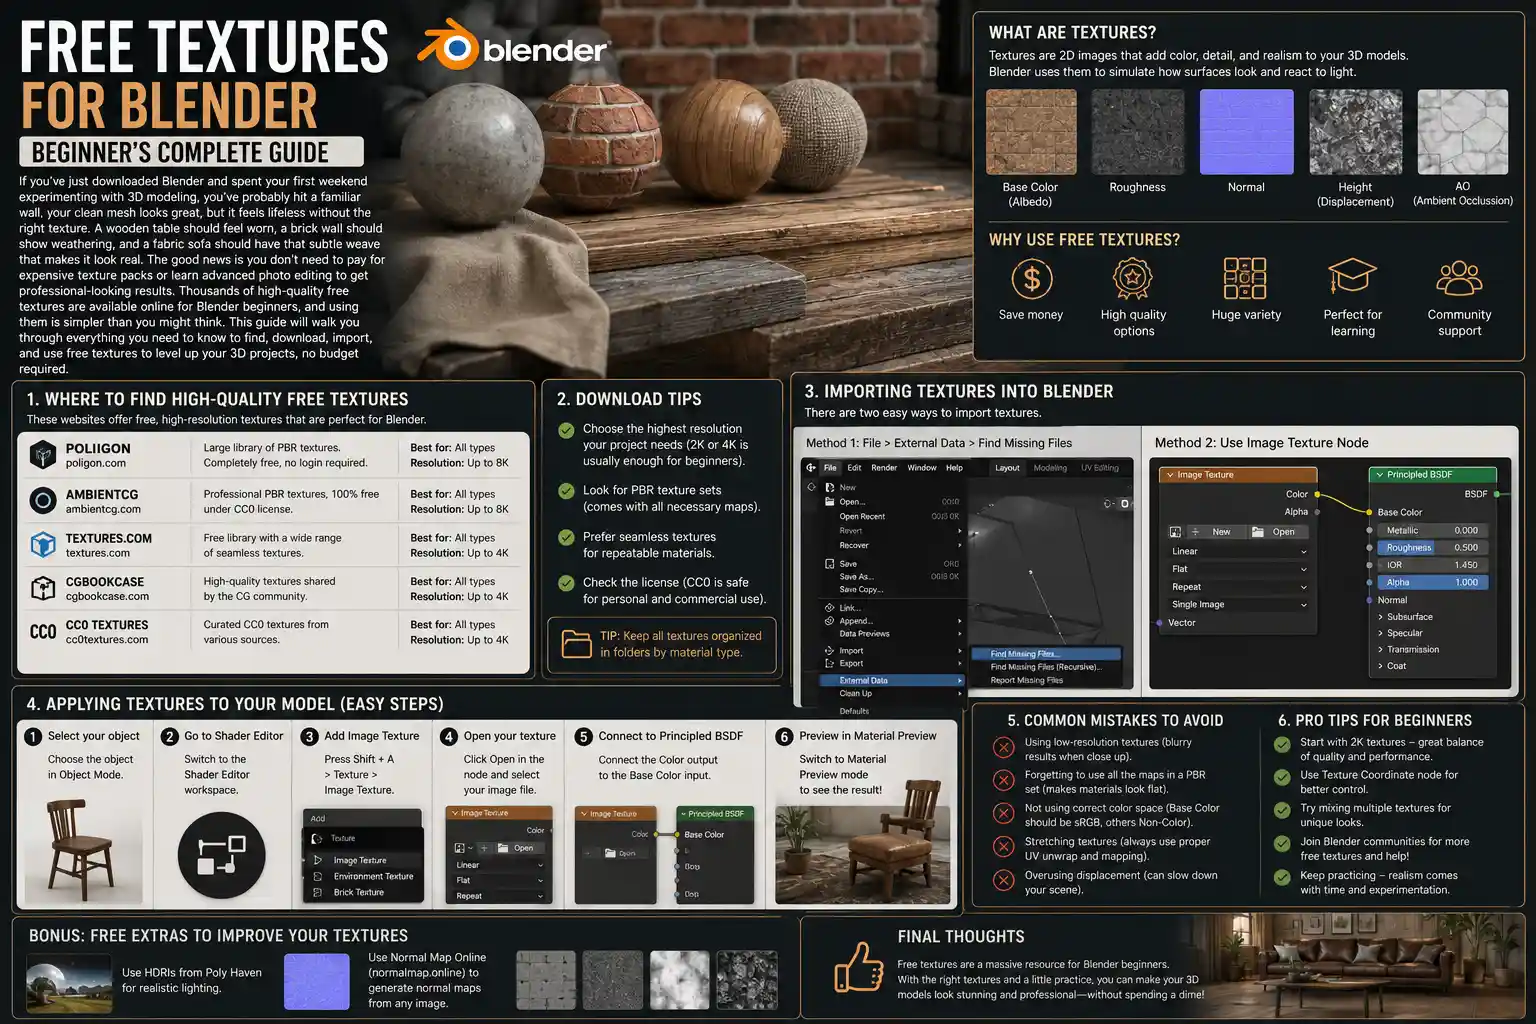Switch to the Layout workspace tab

coord(1007,467)
